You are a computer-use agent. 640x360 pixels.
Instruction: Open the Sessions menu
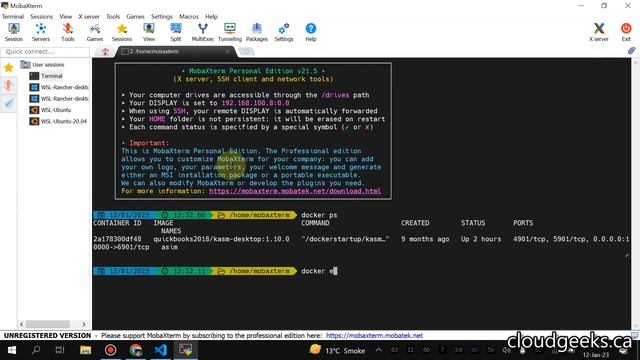pos(41,16)
